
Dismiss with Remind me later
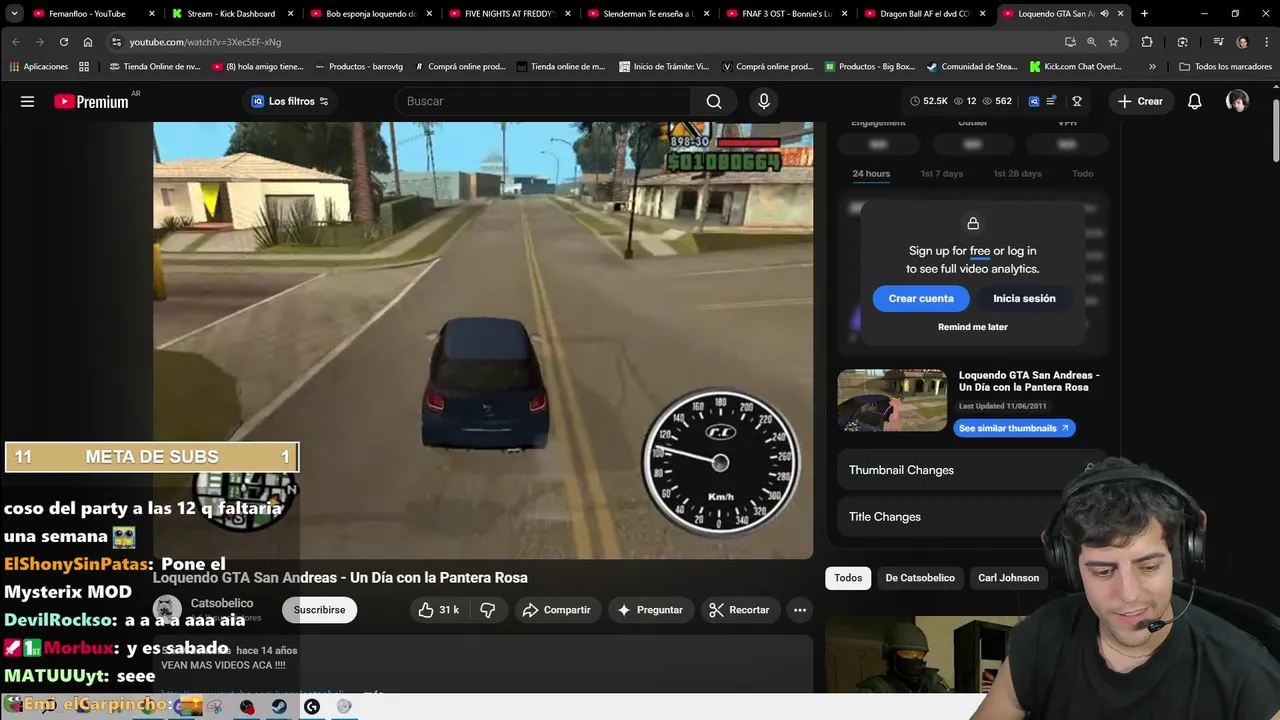(973, 327)
